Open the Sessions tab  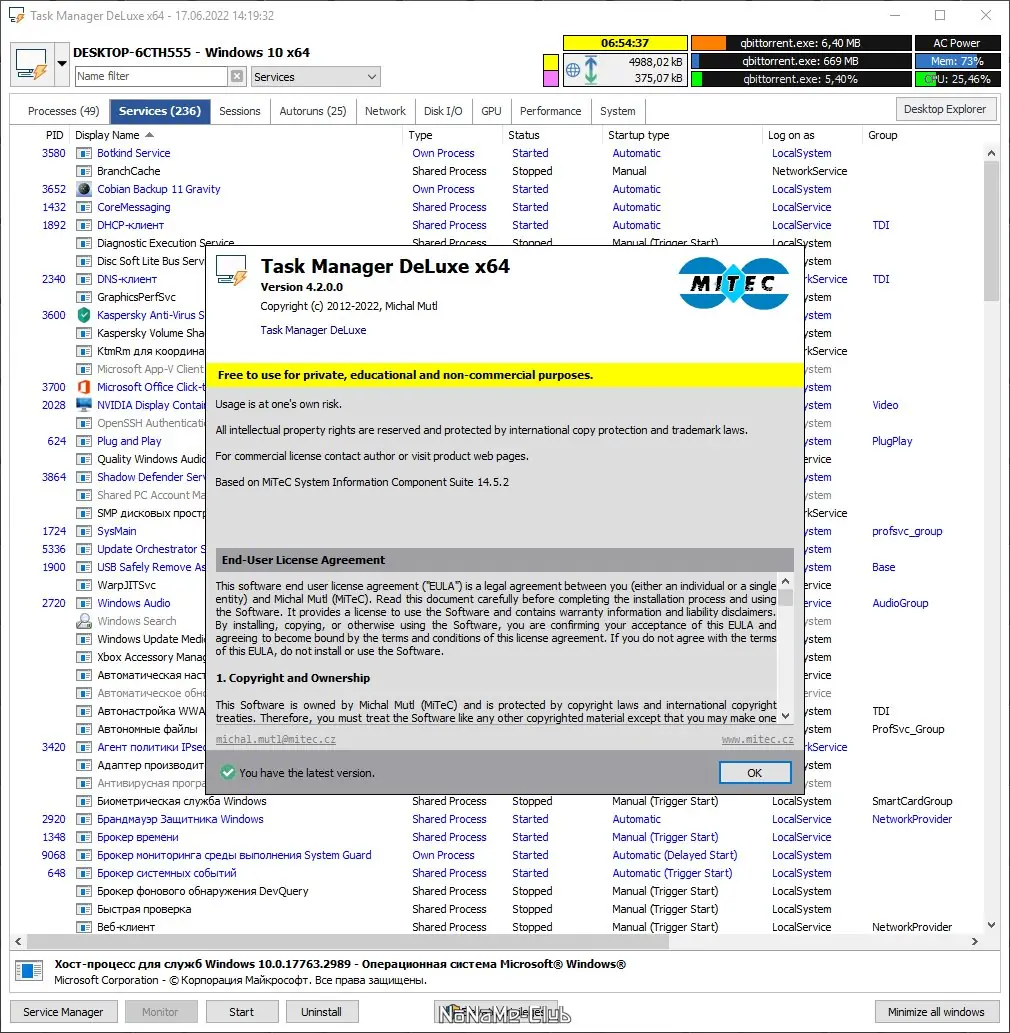pos(239,111)
